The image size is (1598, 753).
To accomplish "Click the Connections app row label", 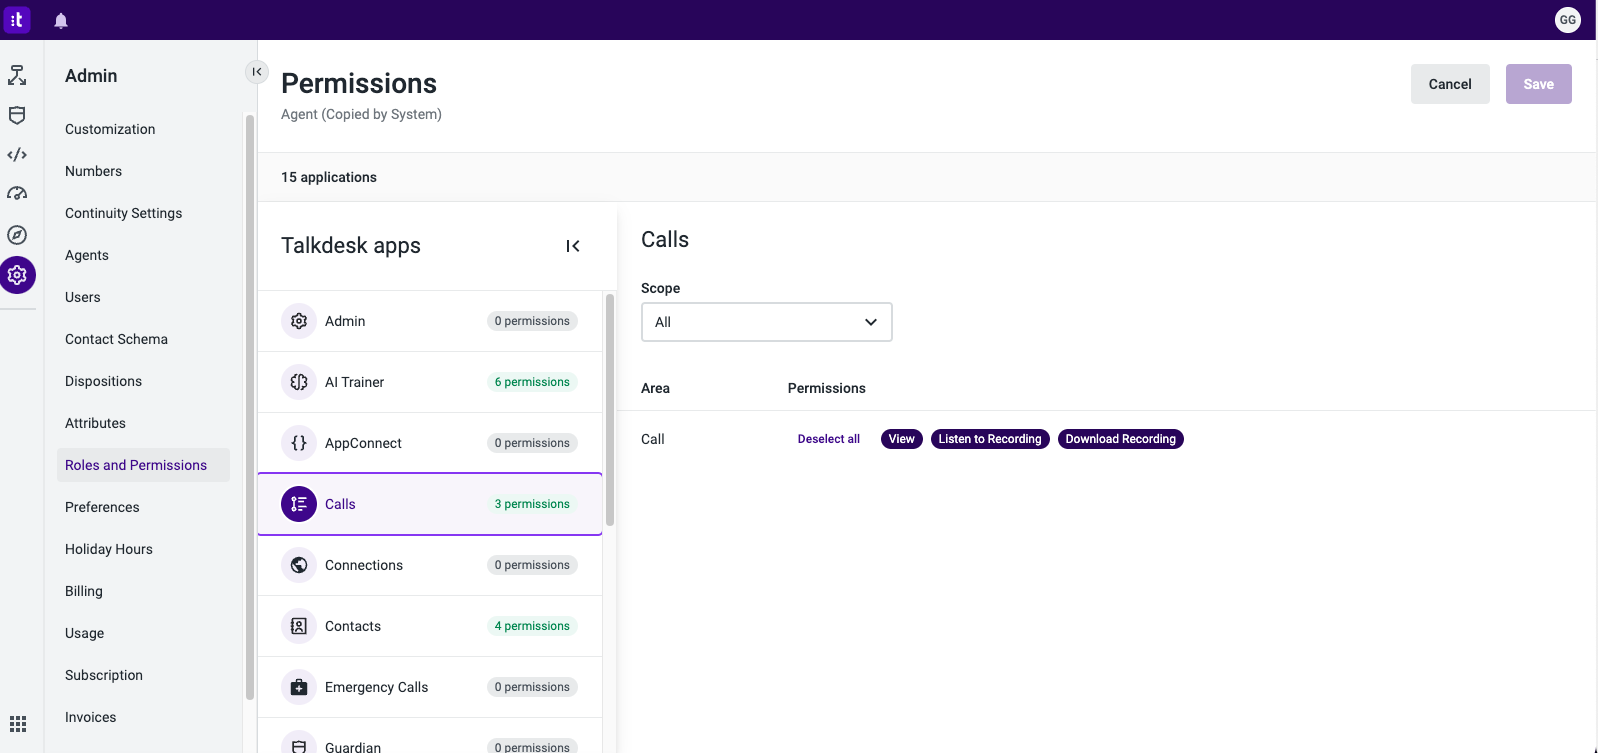I will (x=364, y=565).
